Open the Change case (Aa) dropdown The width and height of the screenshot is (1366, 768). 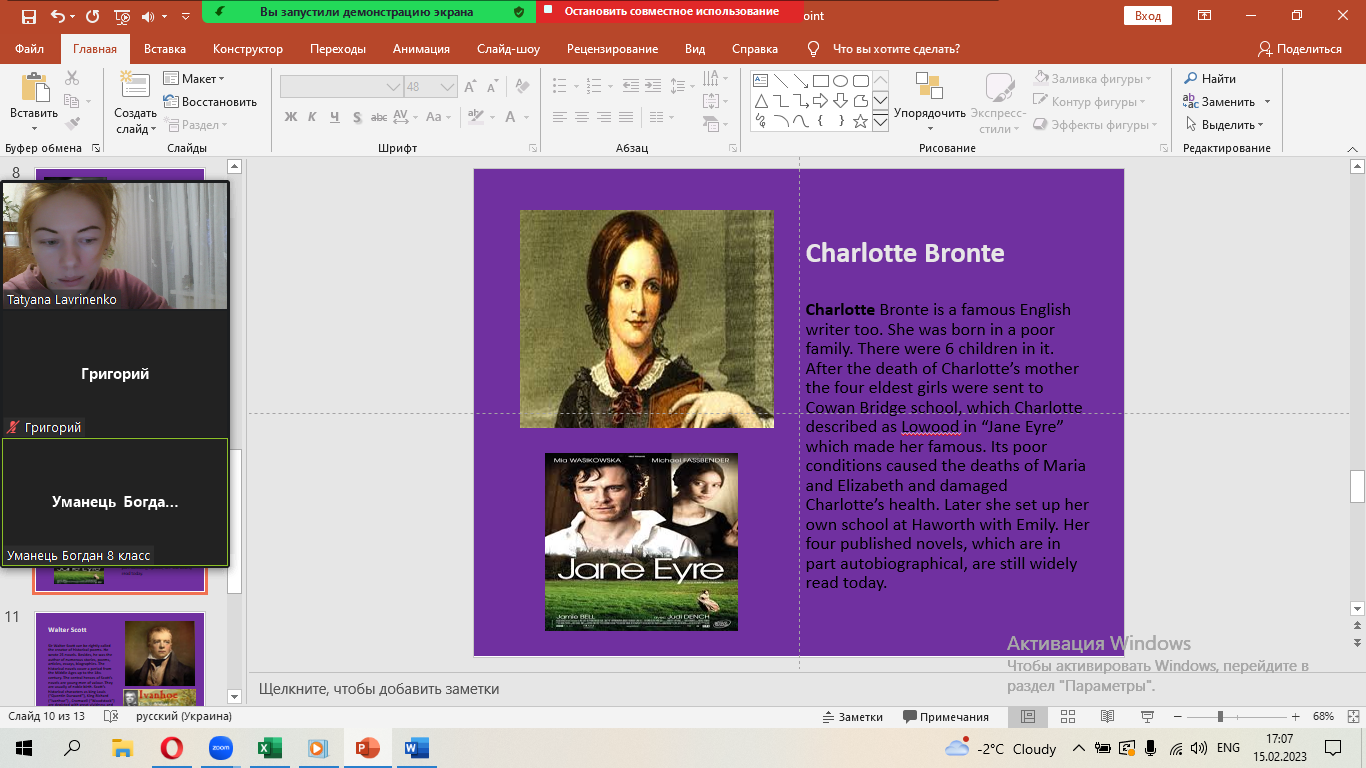(x=438, y=117)
